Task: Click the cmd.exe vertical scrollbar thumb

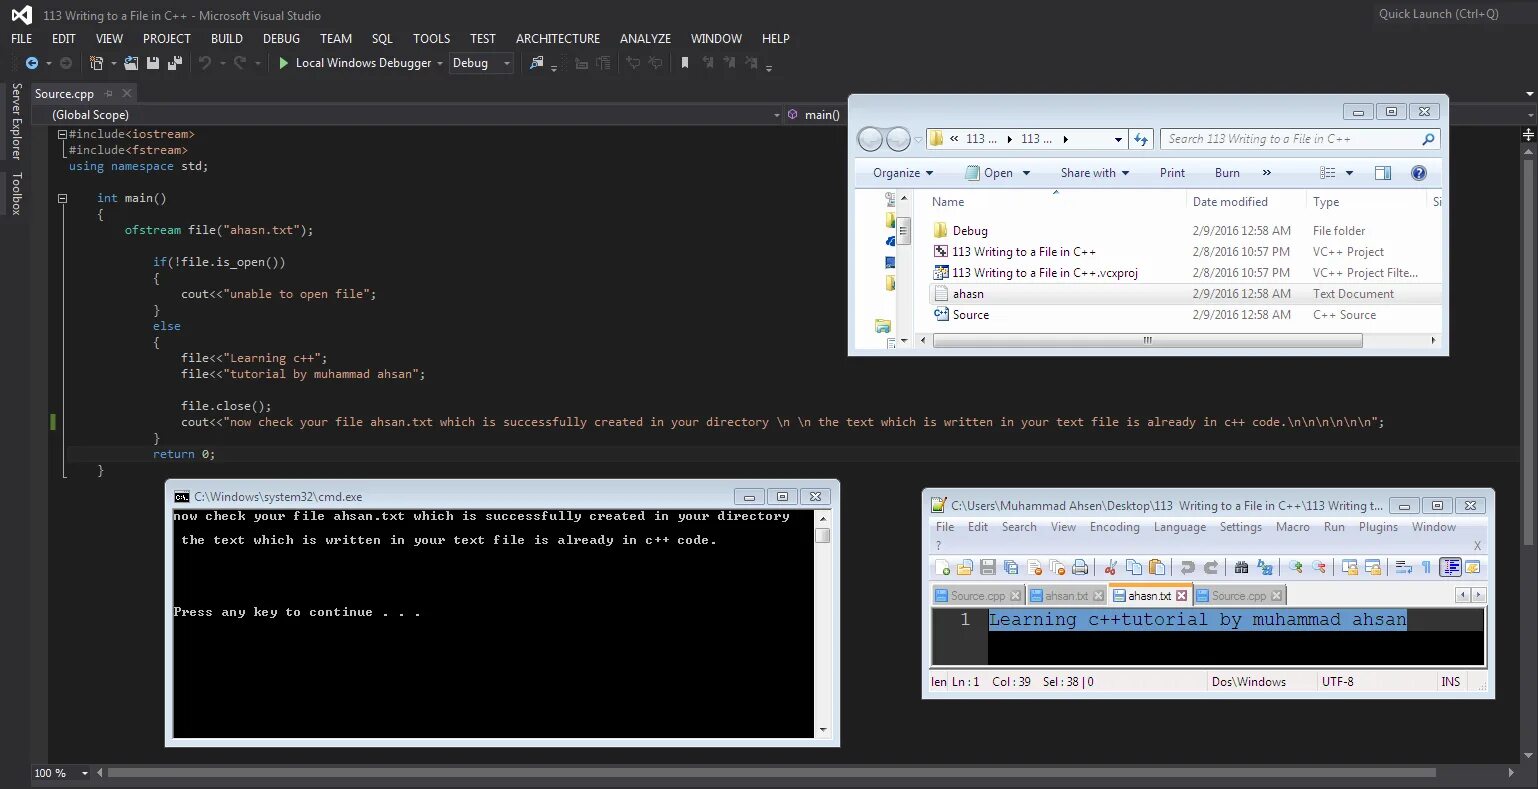Action: pos(823,536)
